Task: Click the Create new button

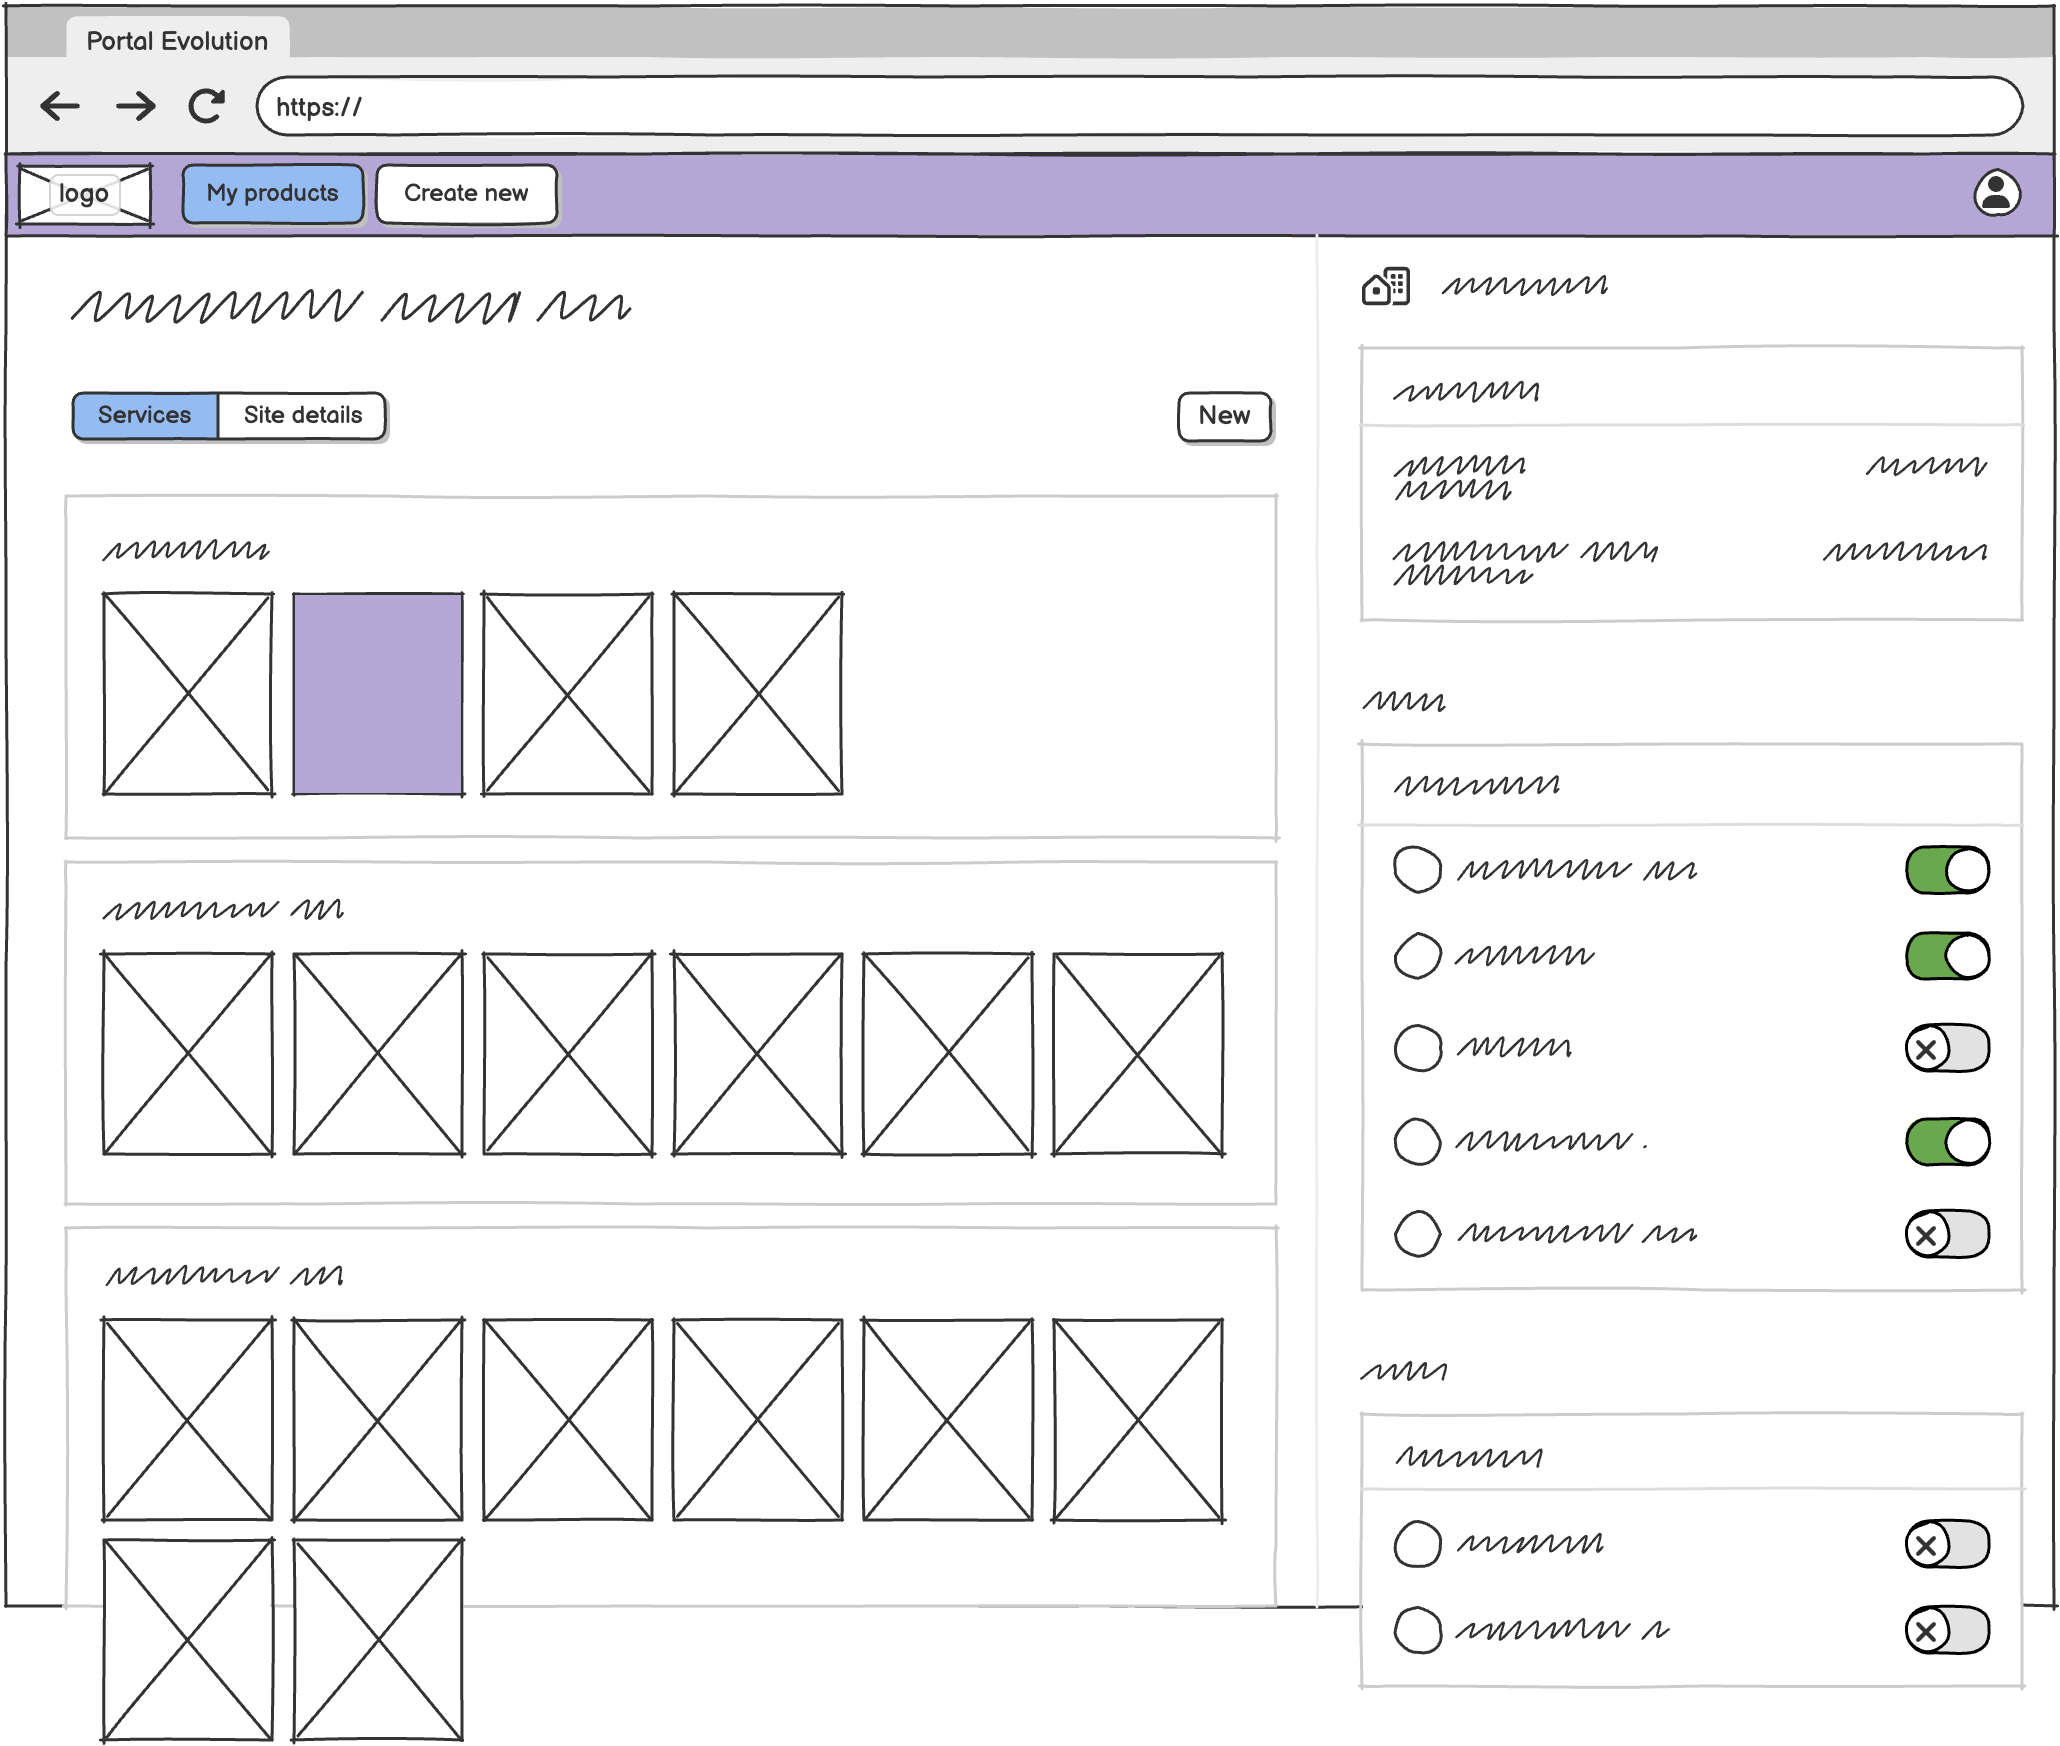Action: coord(466,194)
